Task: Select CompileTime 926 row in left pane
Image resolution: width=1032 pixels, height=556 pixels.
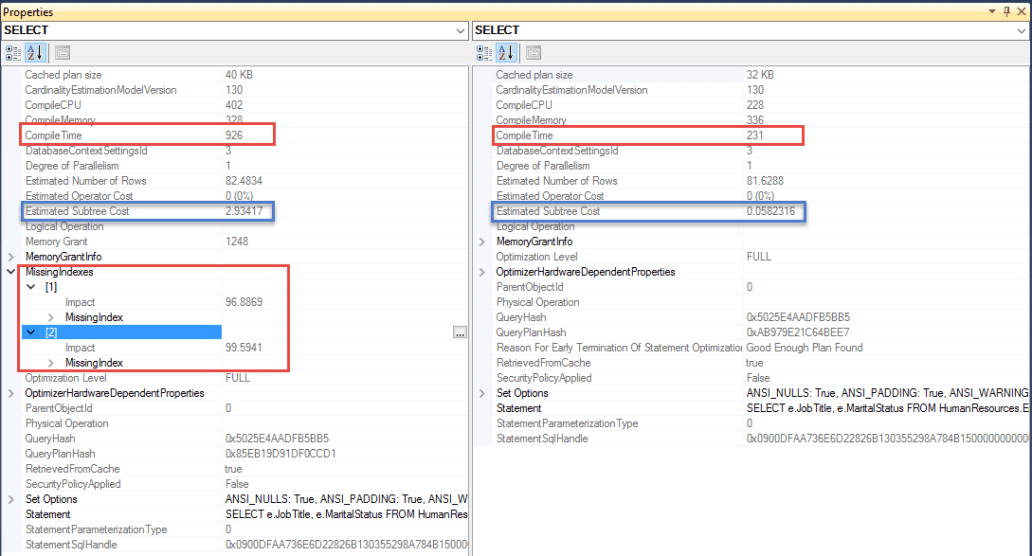Action: (244, 136)
